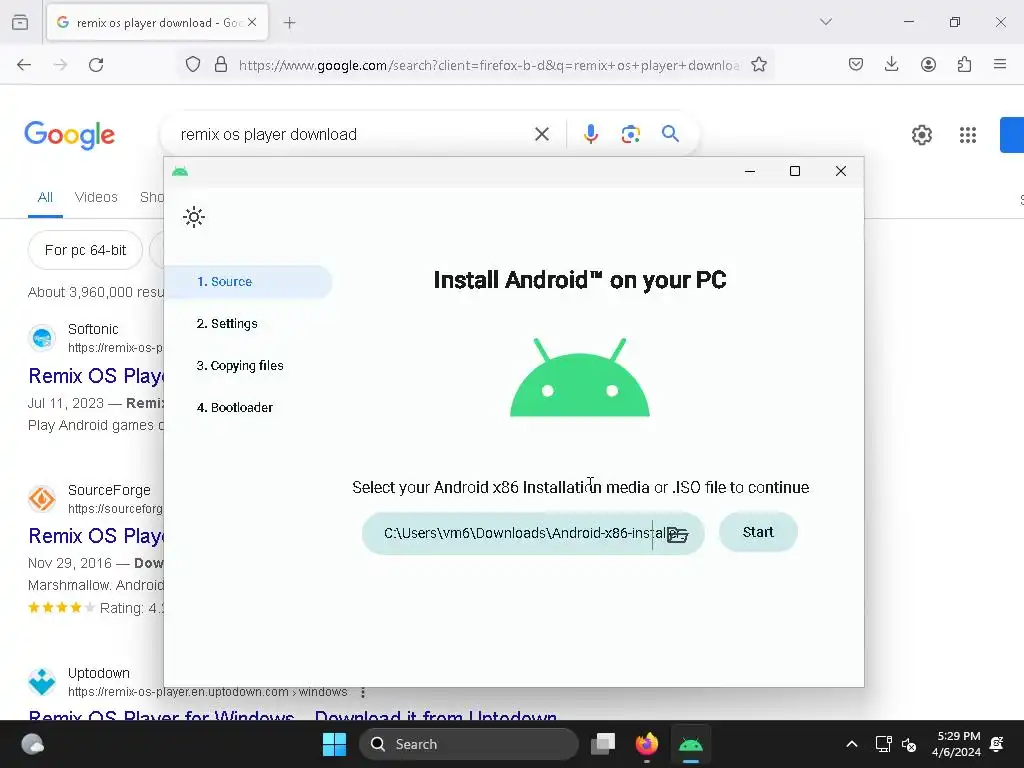Toggle the light/dark theme sun icon

[194, 217]
